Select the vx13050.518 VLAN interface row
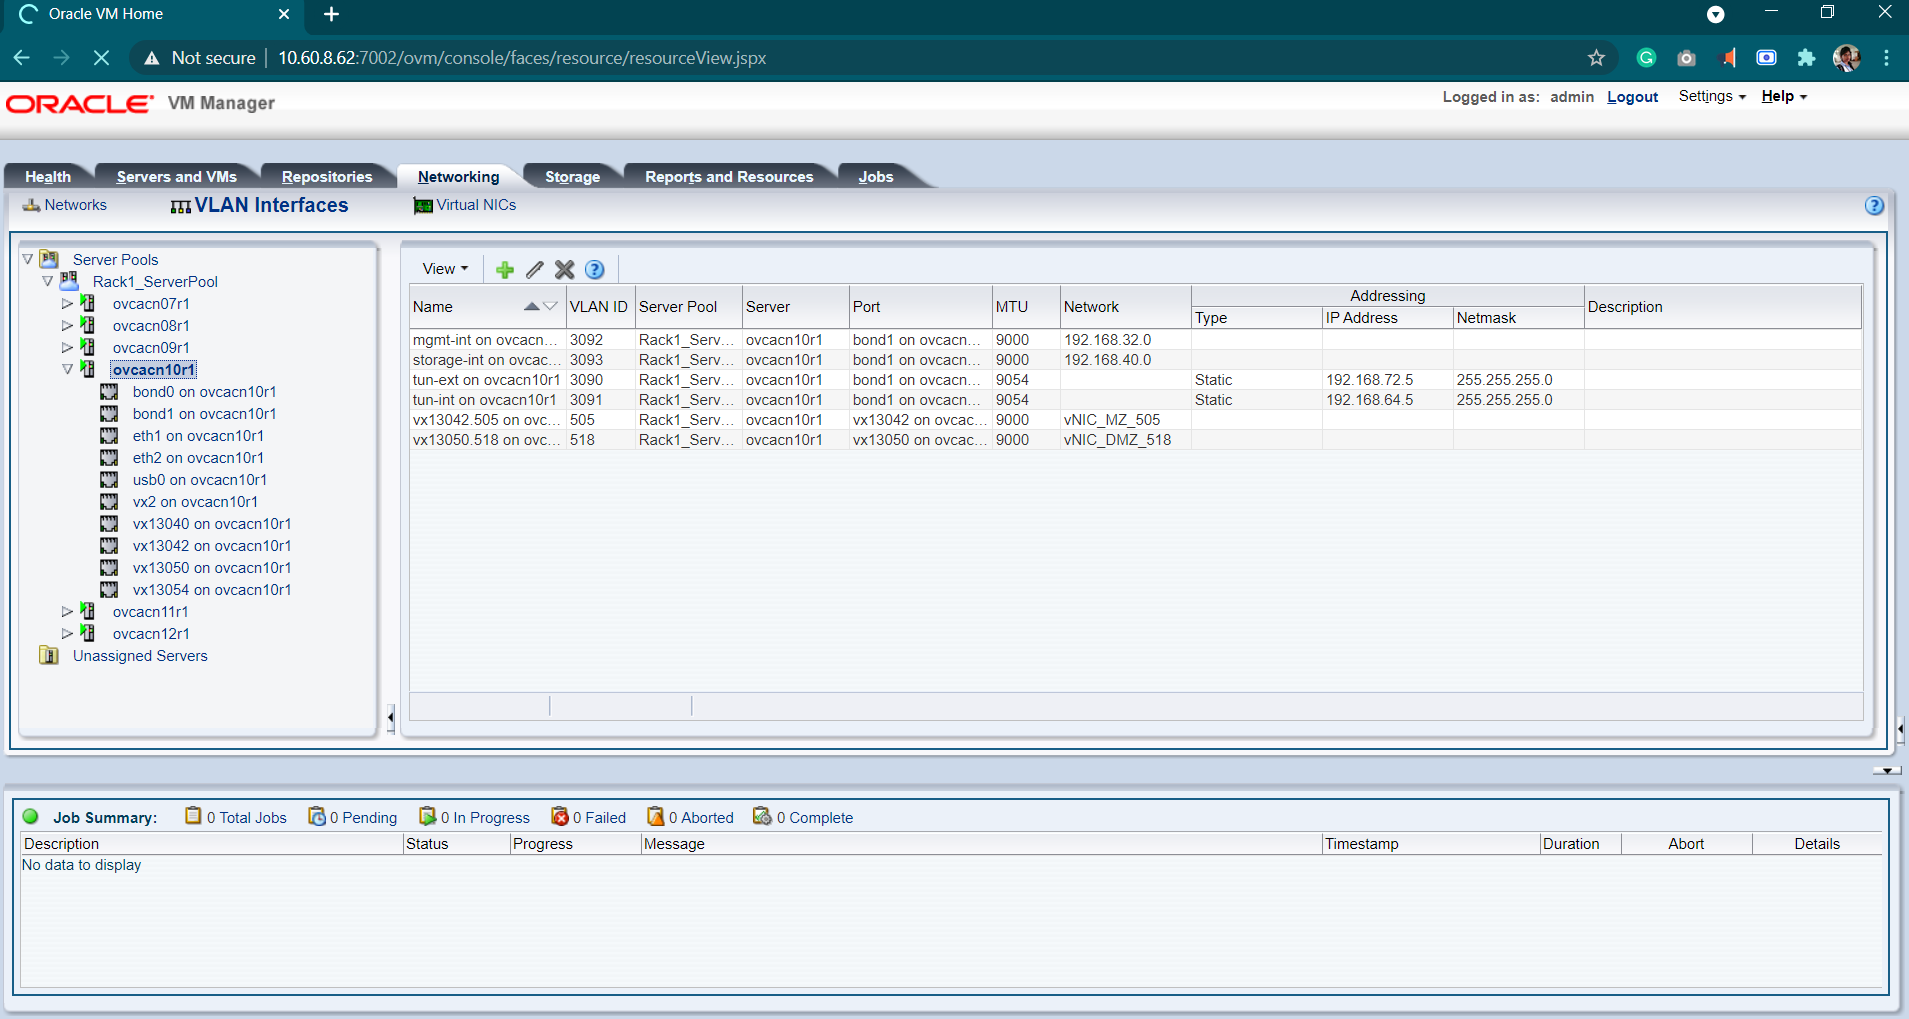The height and width of the screenshot is (1019, 1909). coord(1135,440)
